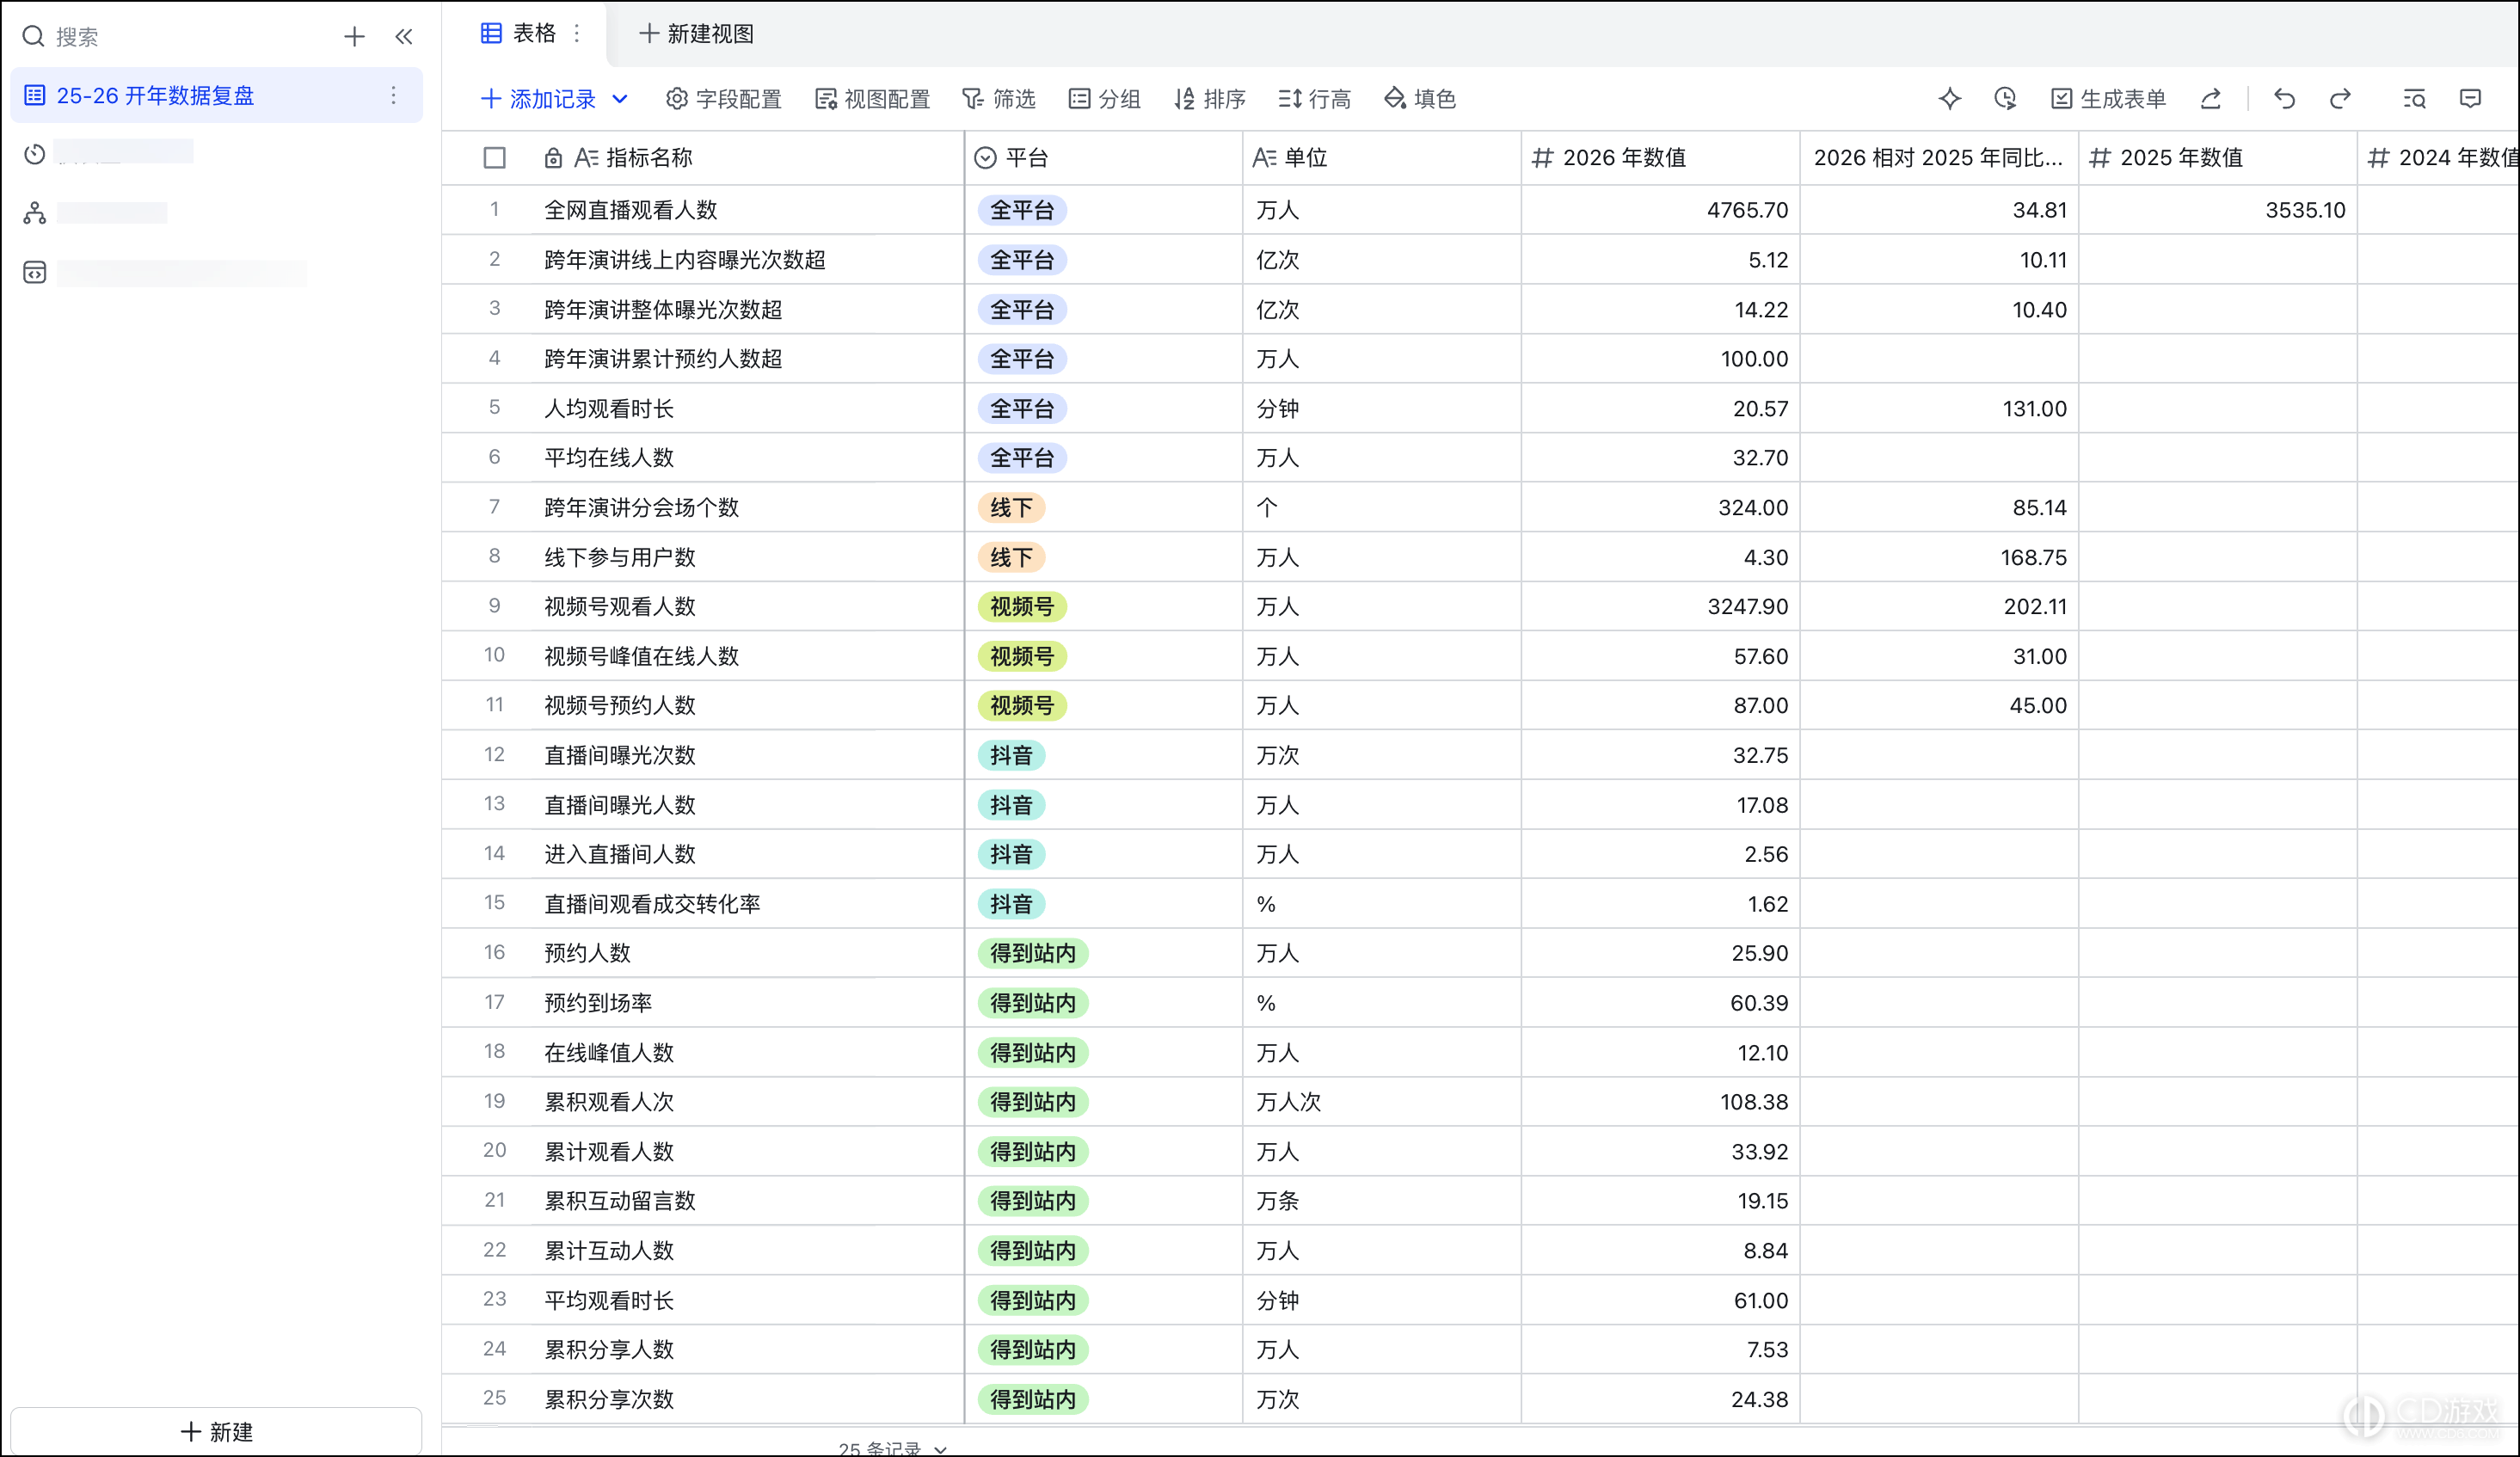Click the 抖音 tag in row 12

1011,755
